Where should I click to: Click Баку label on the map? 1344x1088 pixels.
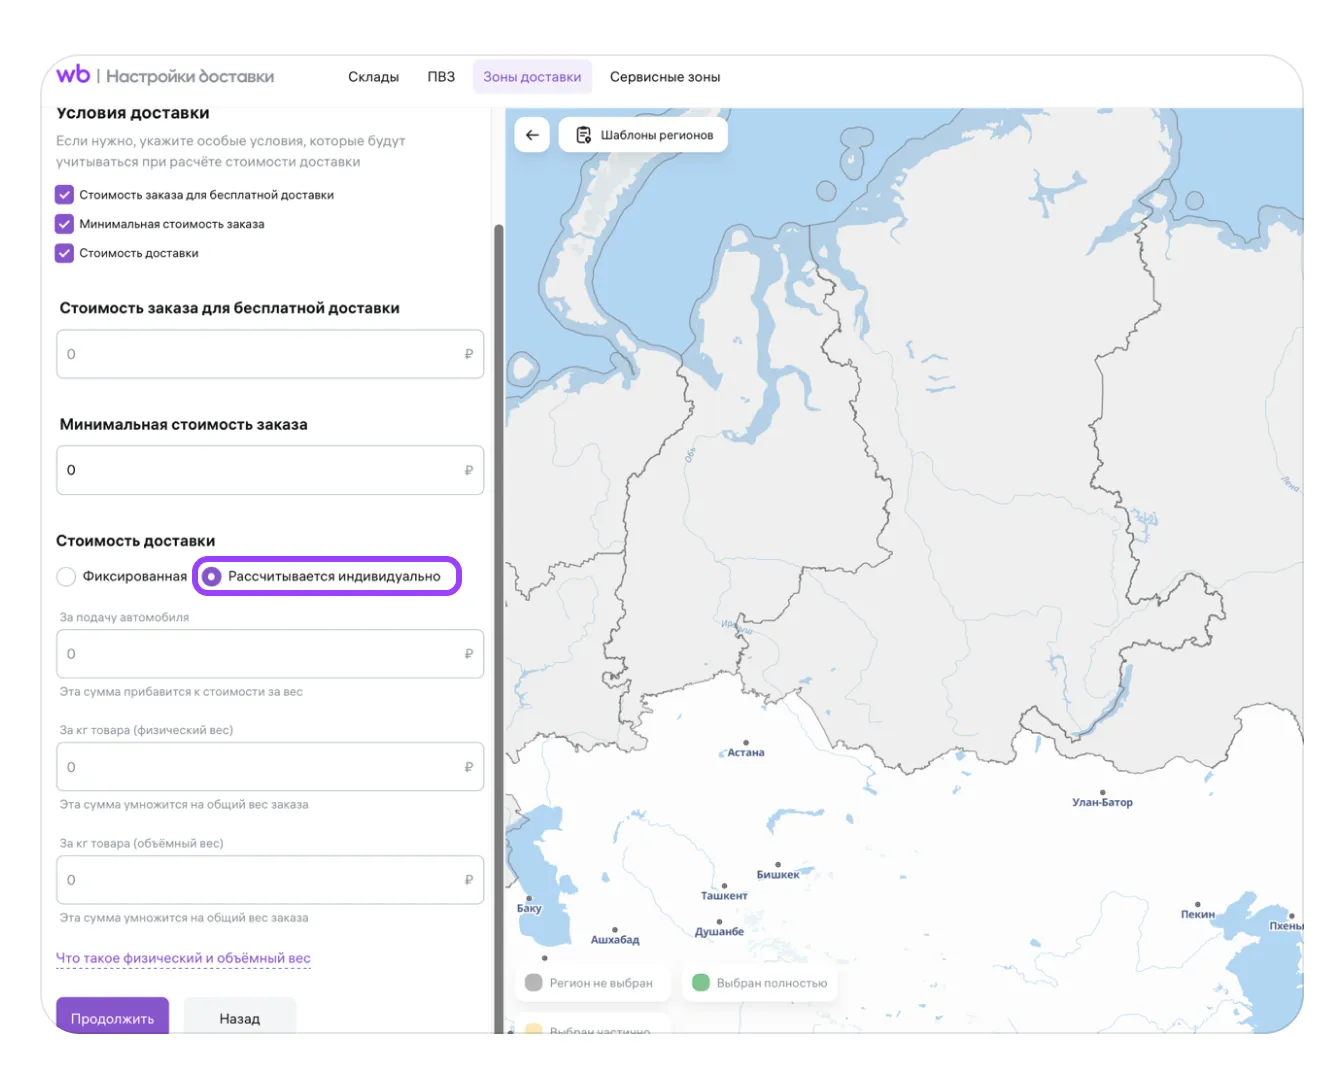[529, 909]
